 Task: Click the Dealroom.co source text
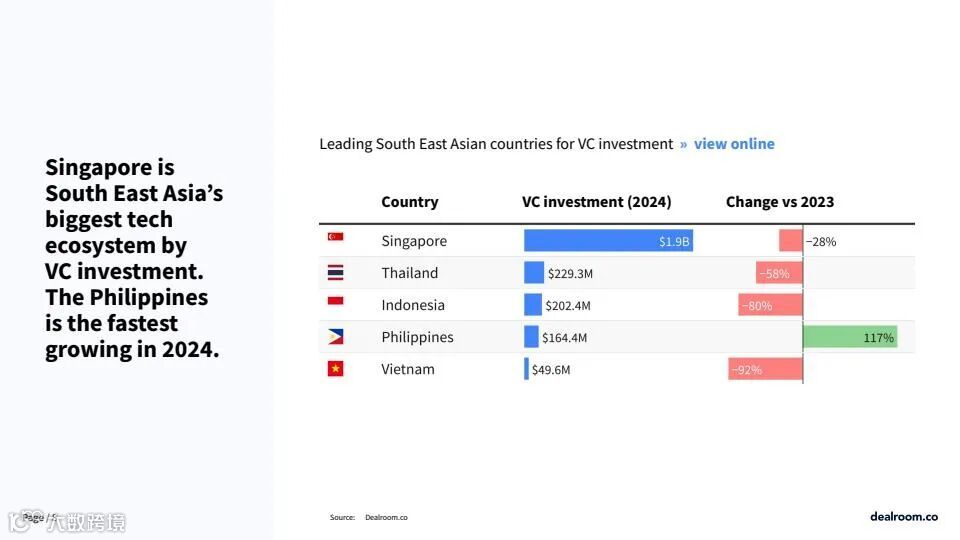pos(386,517)
